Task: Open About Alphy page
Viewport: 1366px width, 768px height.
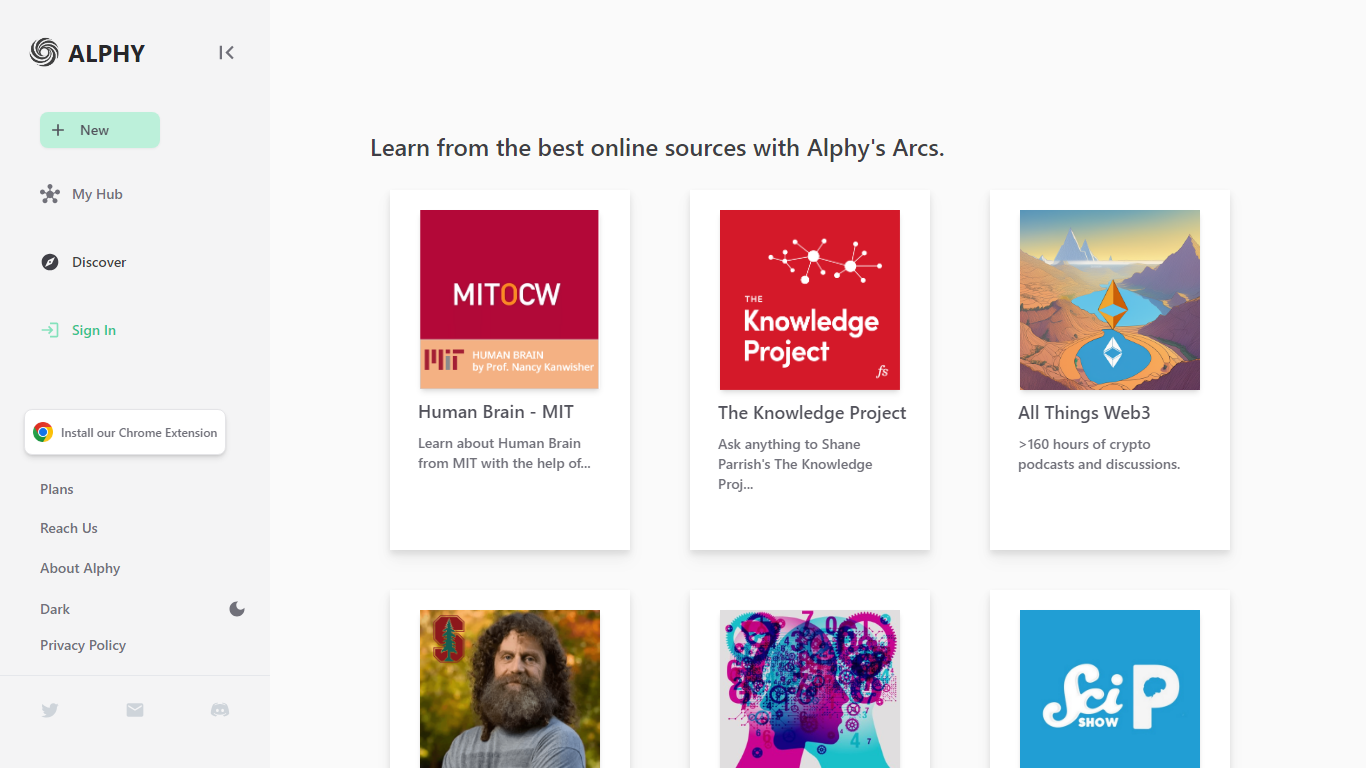Action: 80,568
